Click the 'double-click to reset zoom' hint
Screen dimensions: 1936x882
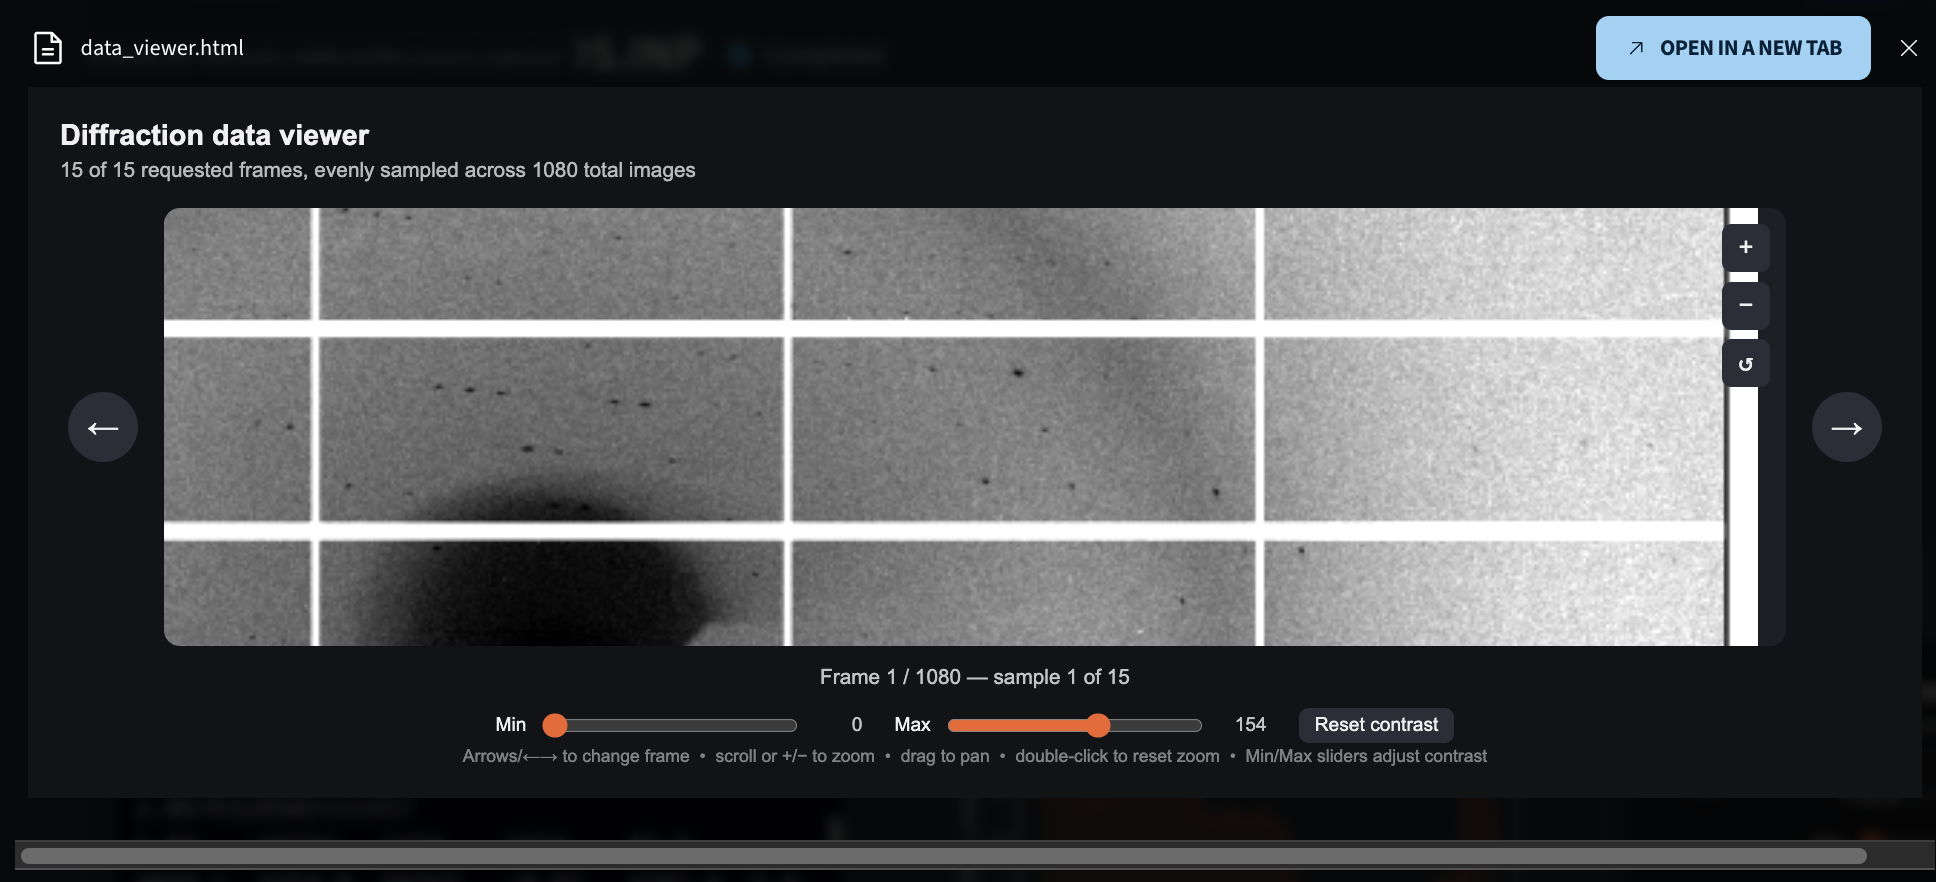[1117, 756]
